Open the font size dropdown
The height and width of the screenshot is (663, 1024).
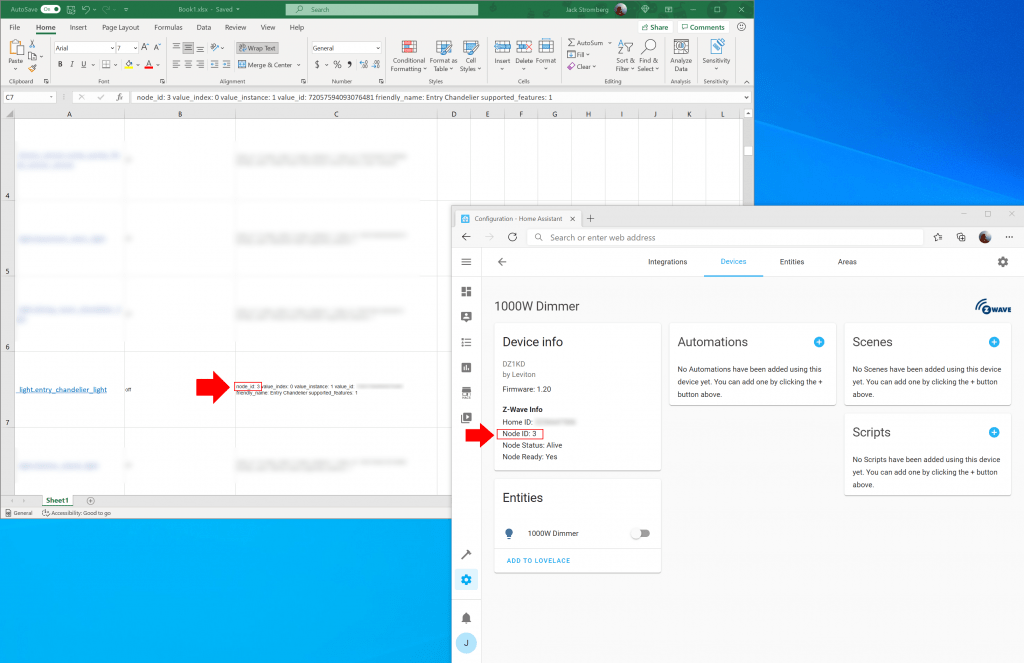[x=127, y=47]
